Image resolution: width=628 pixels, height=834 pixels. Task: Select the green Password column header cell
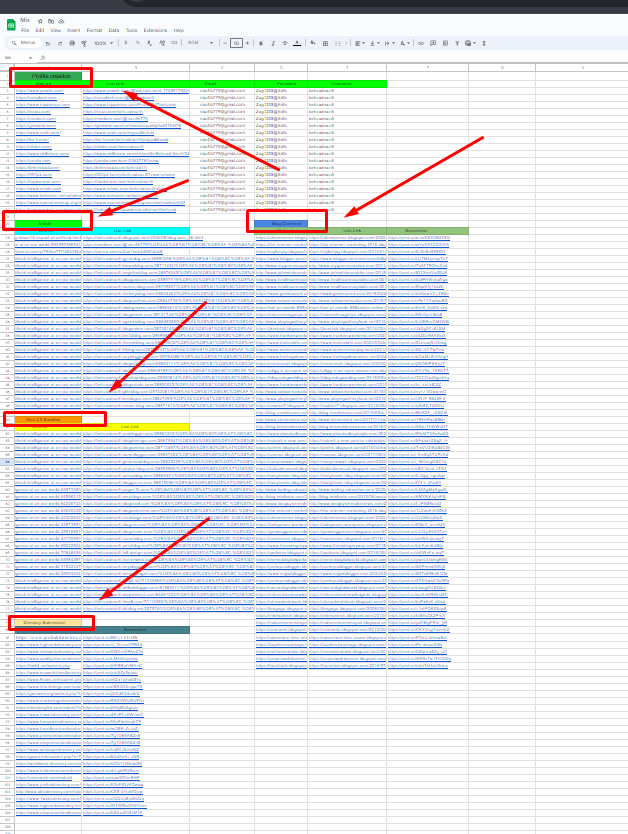[x=281, y=84]
